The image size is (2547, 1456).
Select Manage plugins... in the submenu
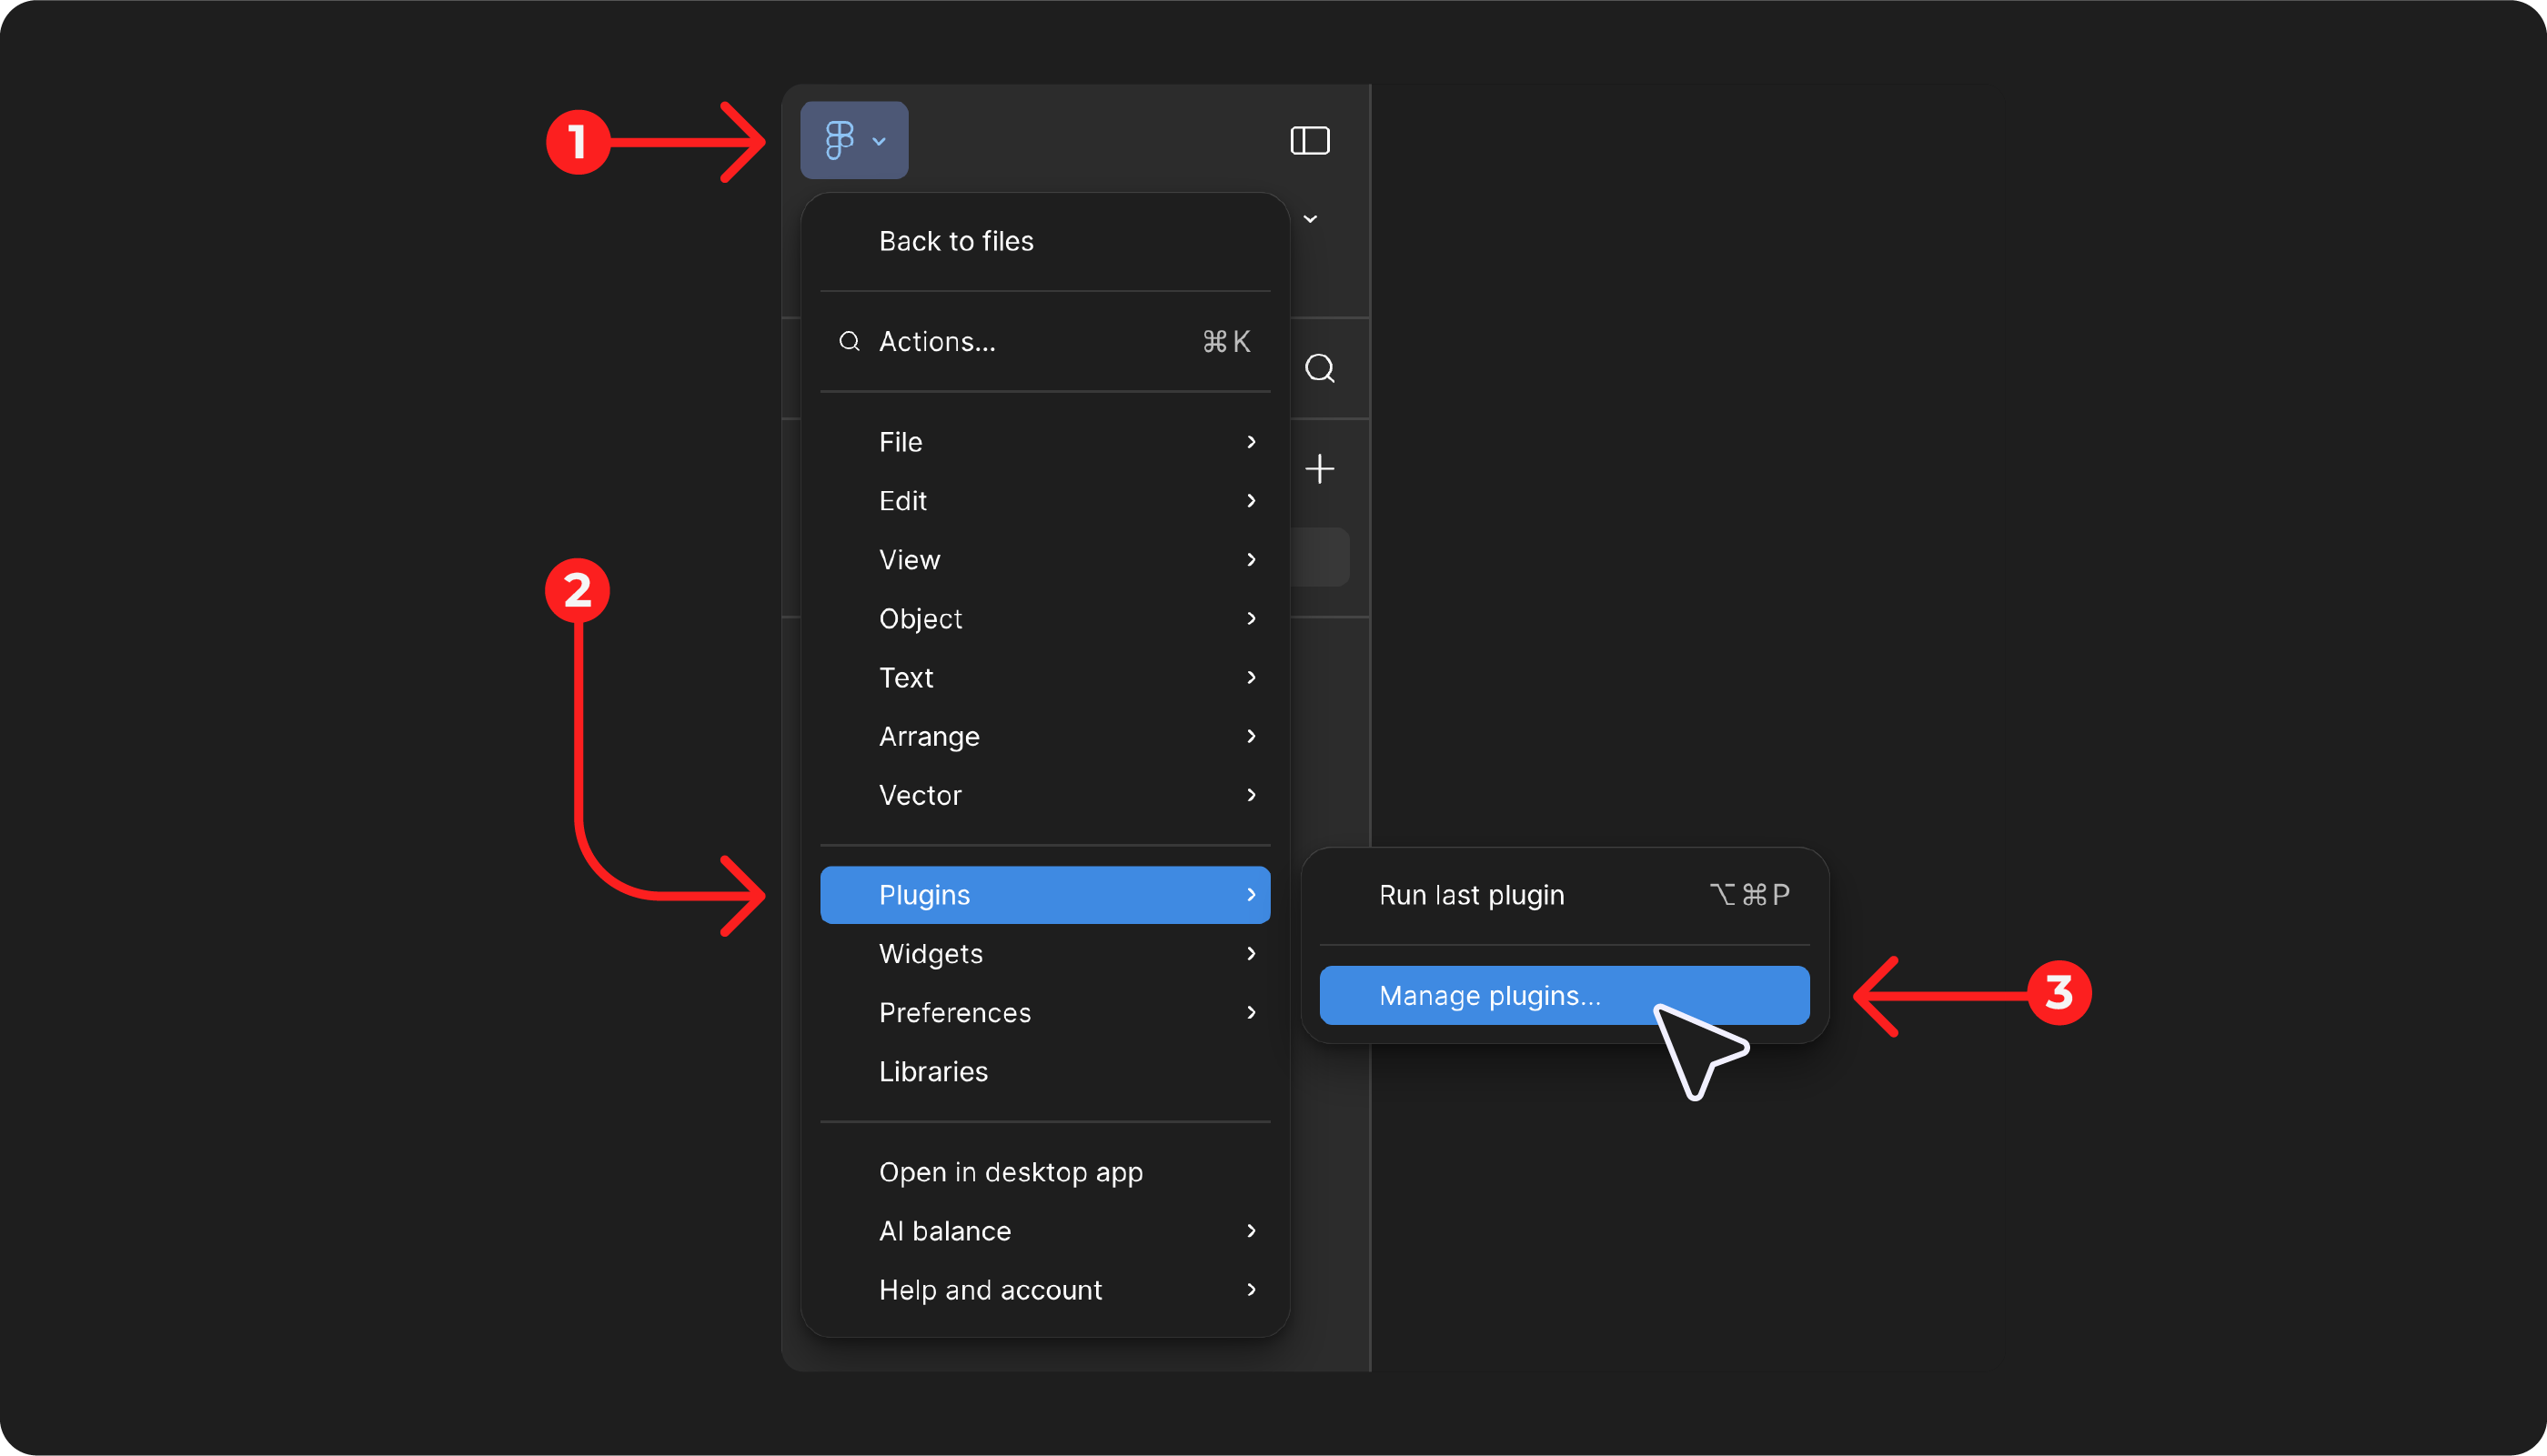[x=1489, y=996]
